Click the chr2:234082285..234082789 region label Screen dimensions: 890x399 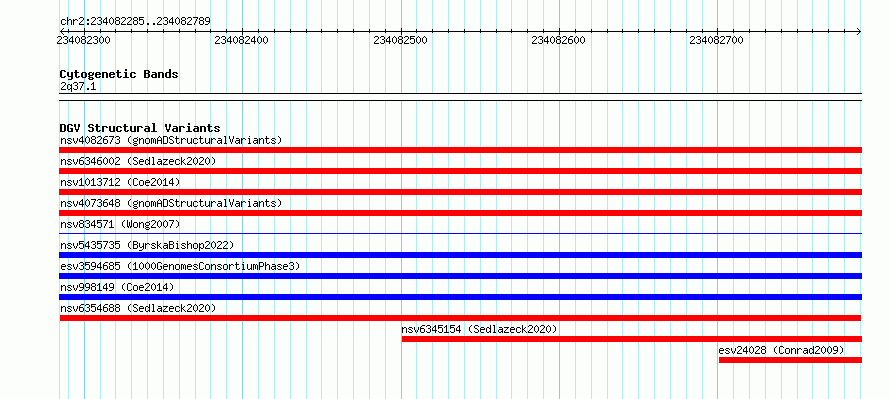click(135, 21)
